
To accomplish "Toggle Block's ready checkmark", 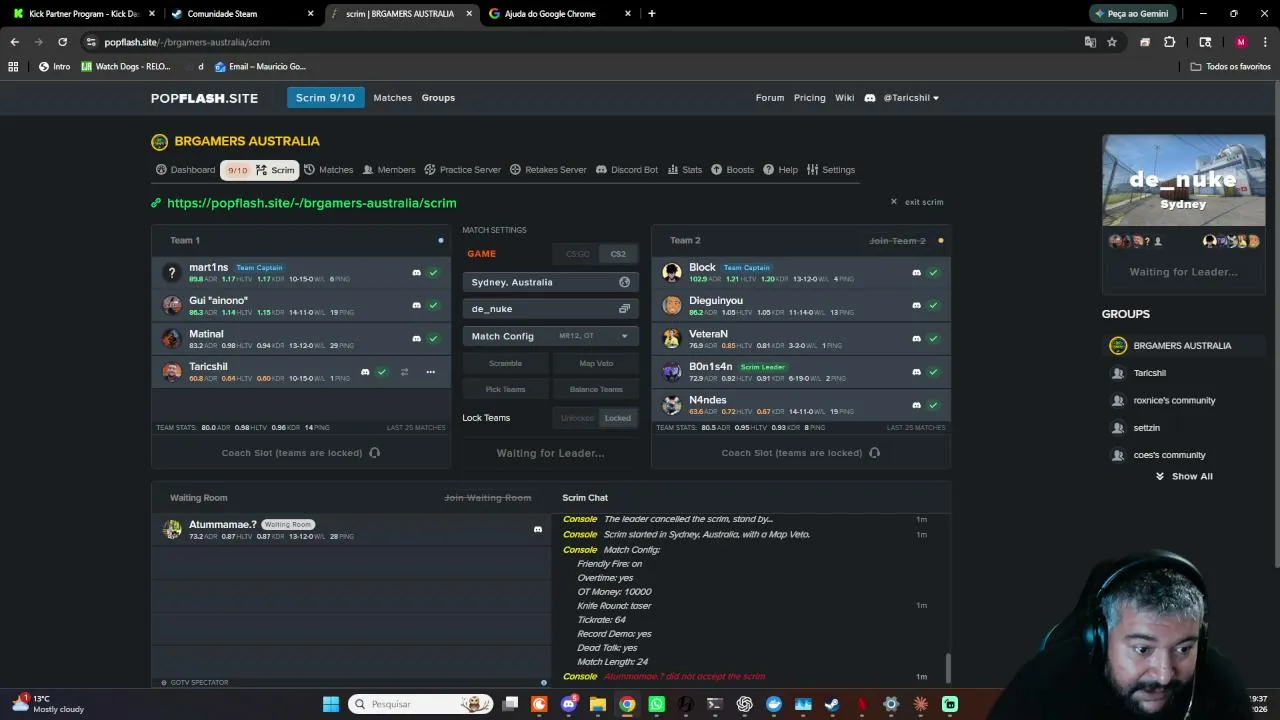I will pos(933,272).
